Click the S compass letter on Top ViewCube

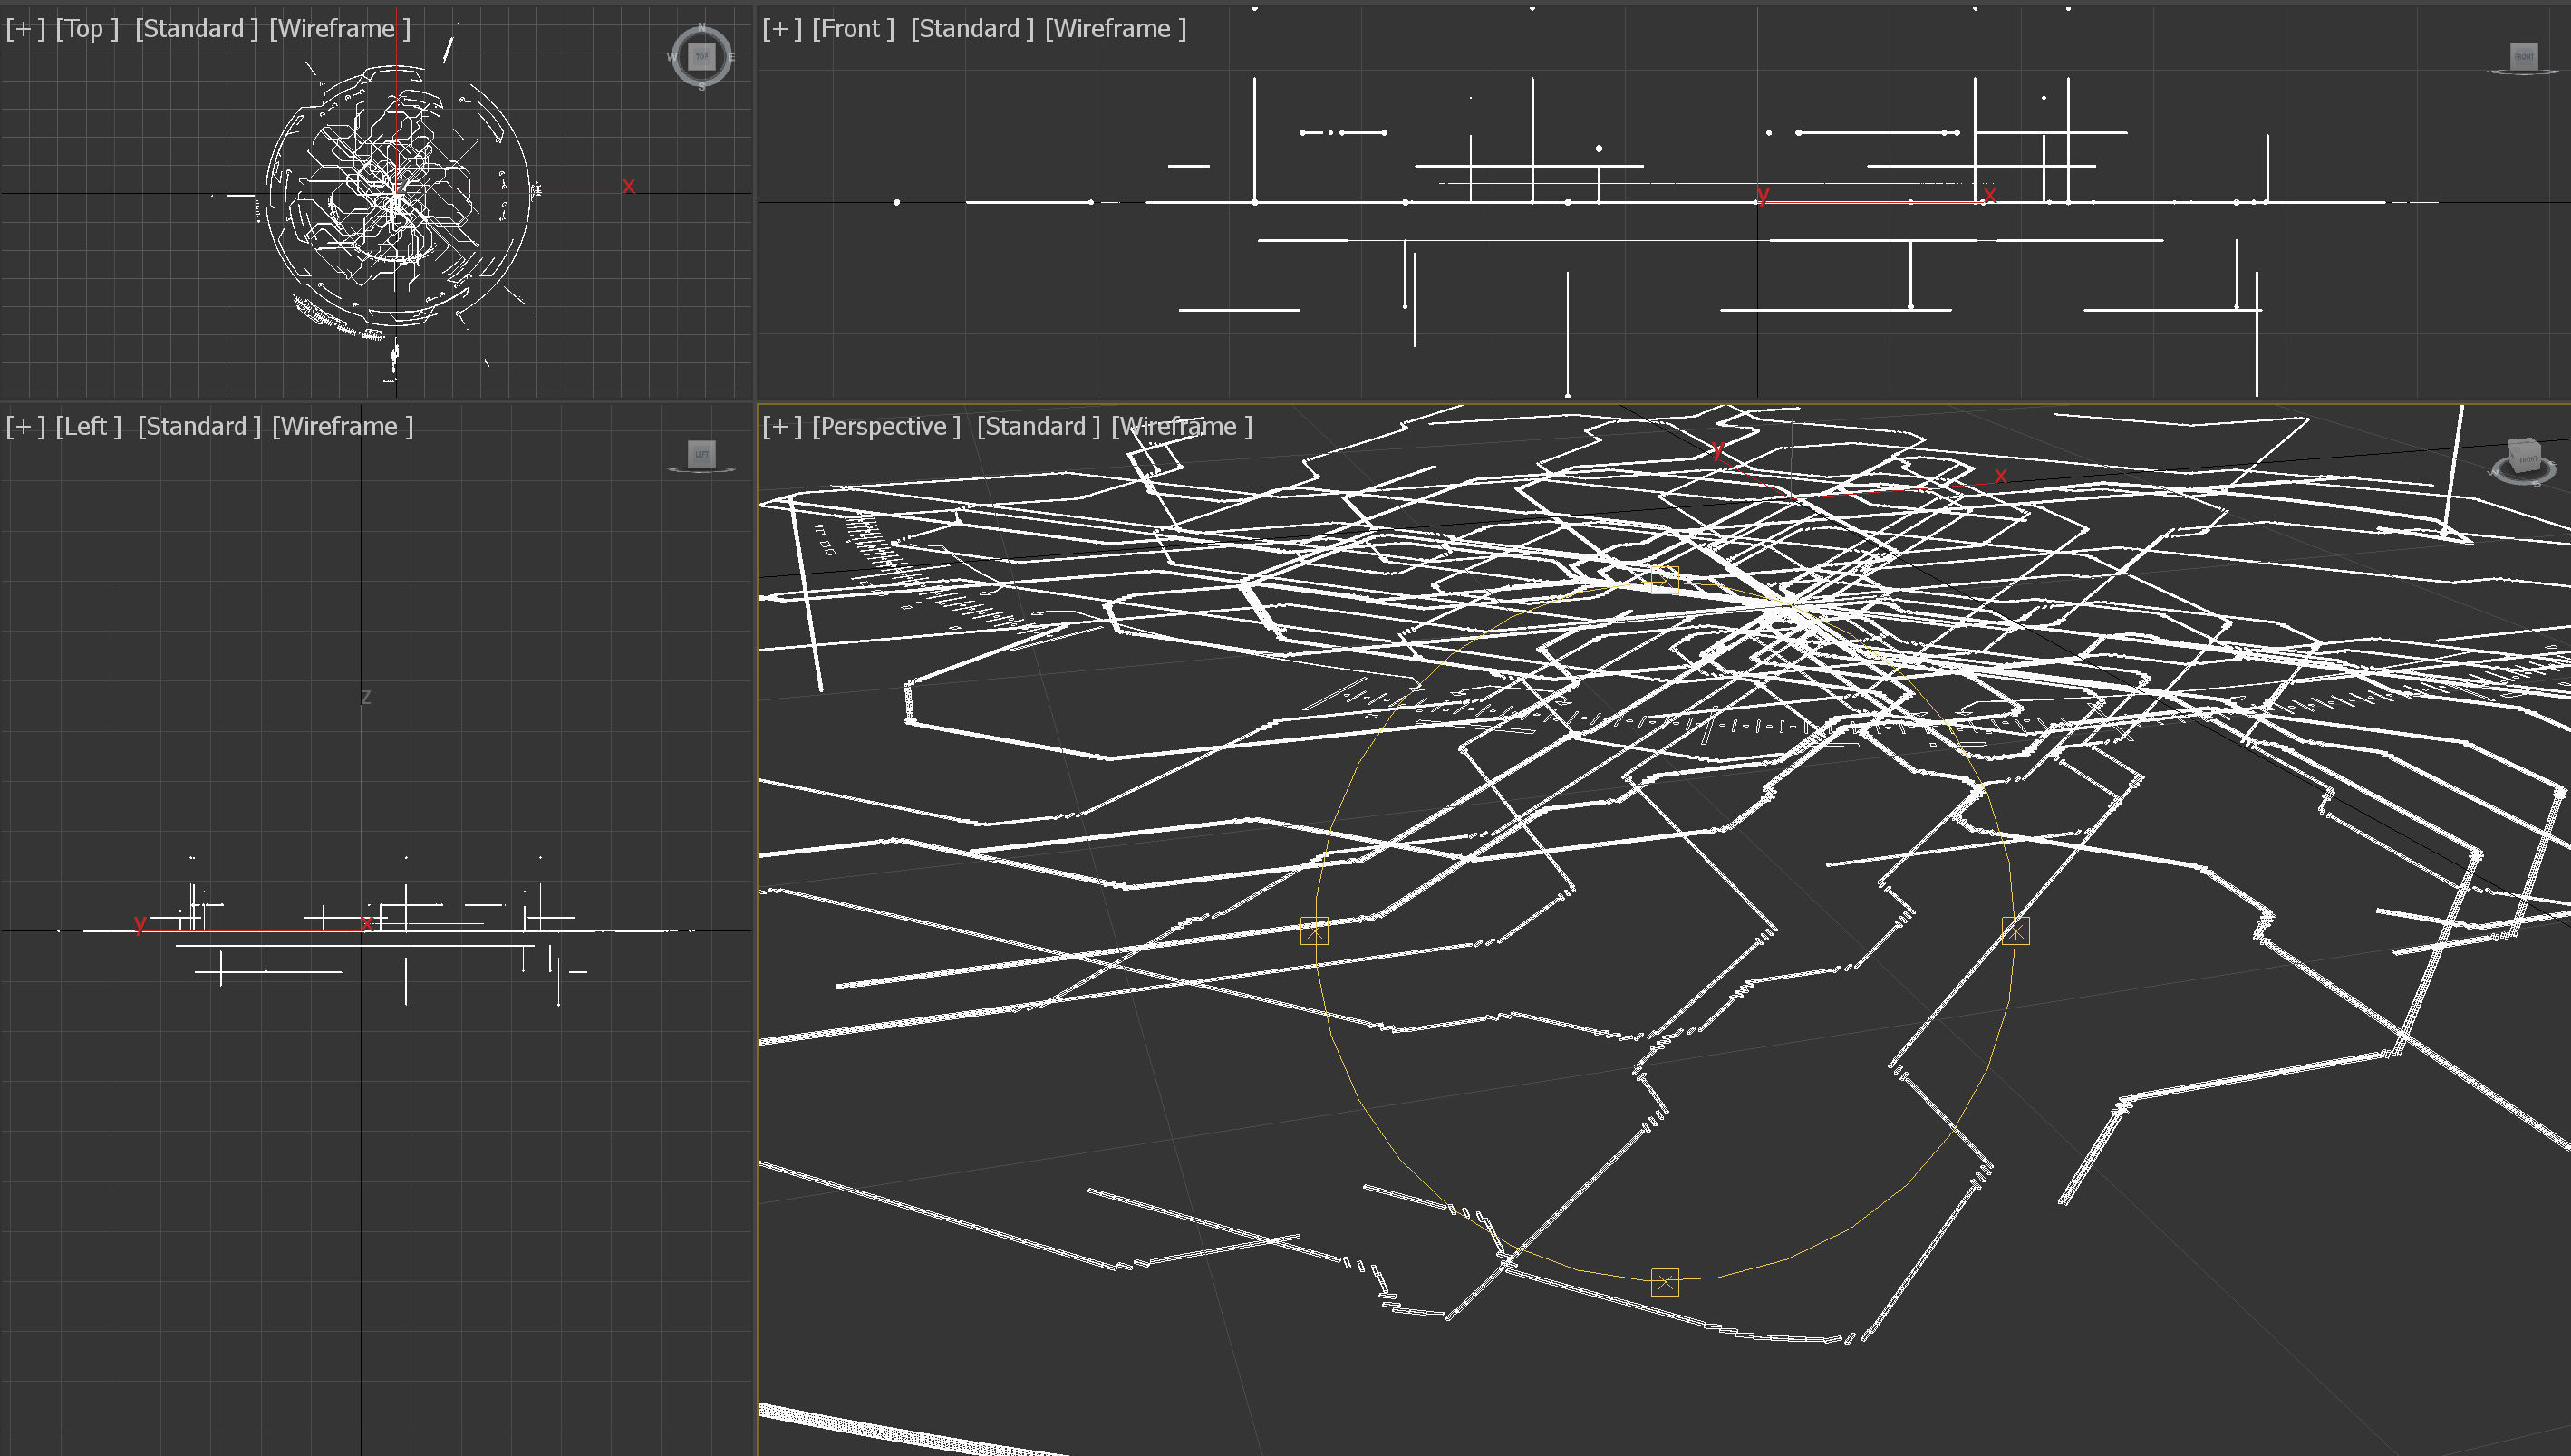702,88
